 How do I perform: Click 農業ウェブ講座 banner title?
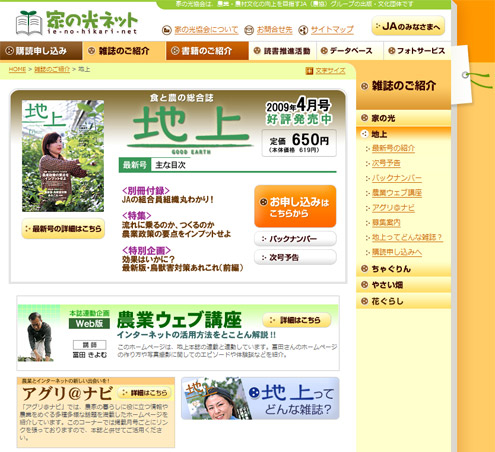[x=179, y=320]
